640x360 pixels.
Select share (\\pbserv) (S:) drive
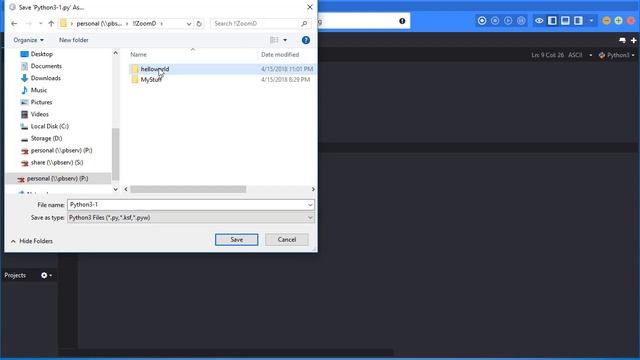pos(57,162)
